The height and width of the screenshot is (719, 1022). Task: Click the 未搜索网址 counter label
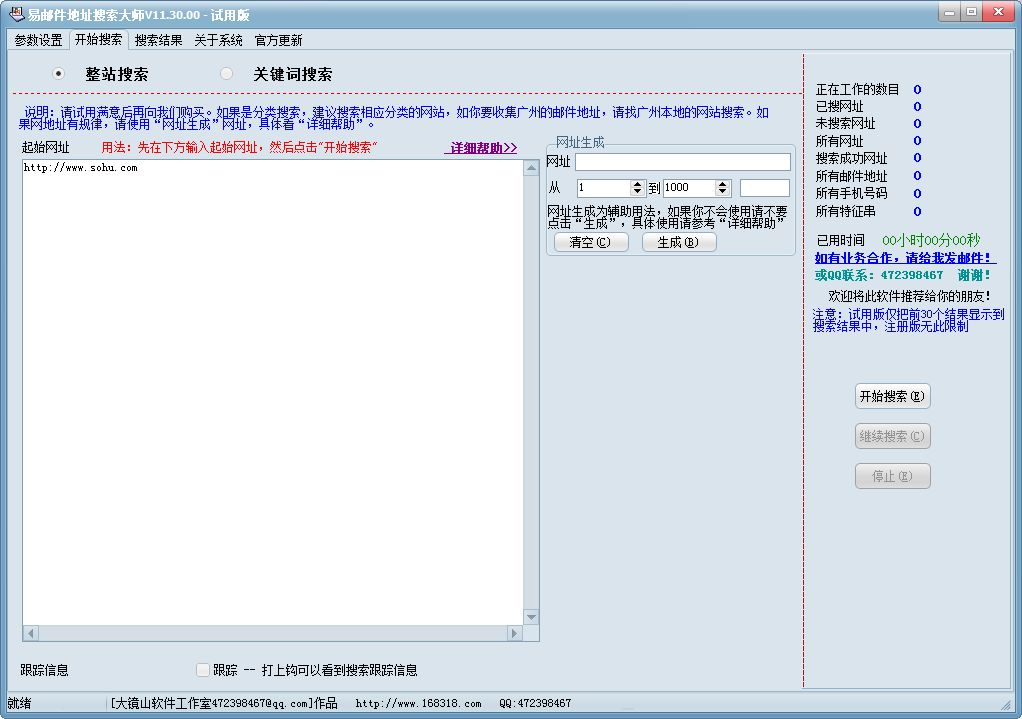(x=845, y=123)
